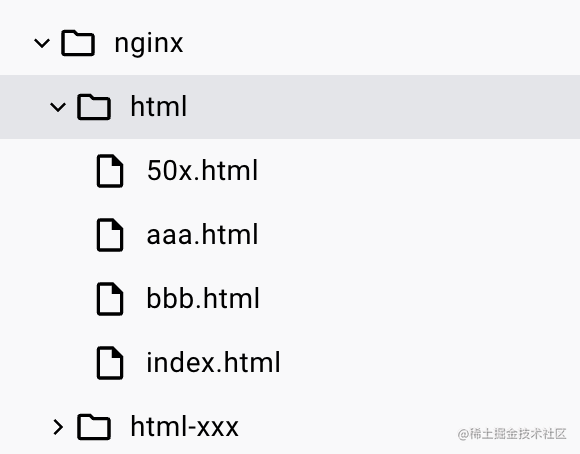
Task: Collapse the nginx folder chevron
Action: 42,43
